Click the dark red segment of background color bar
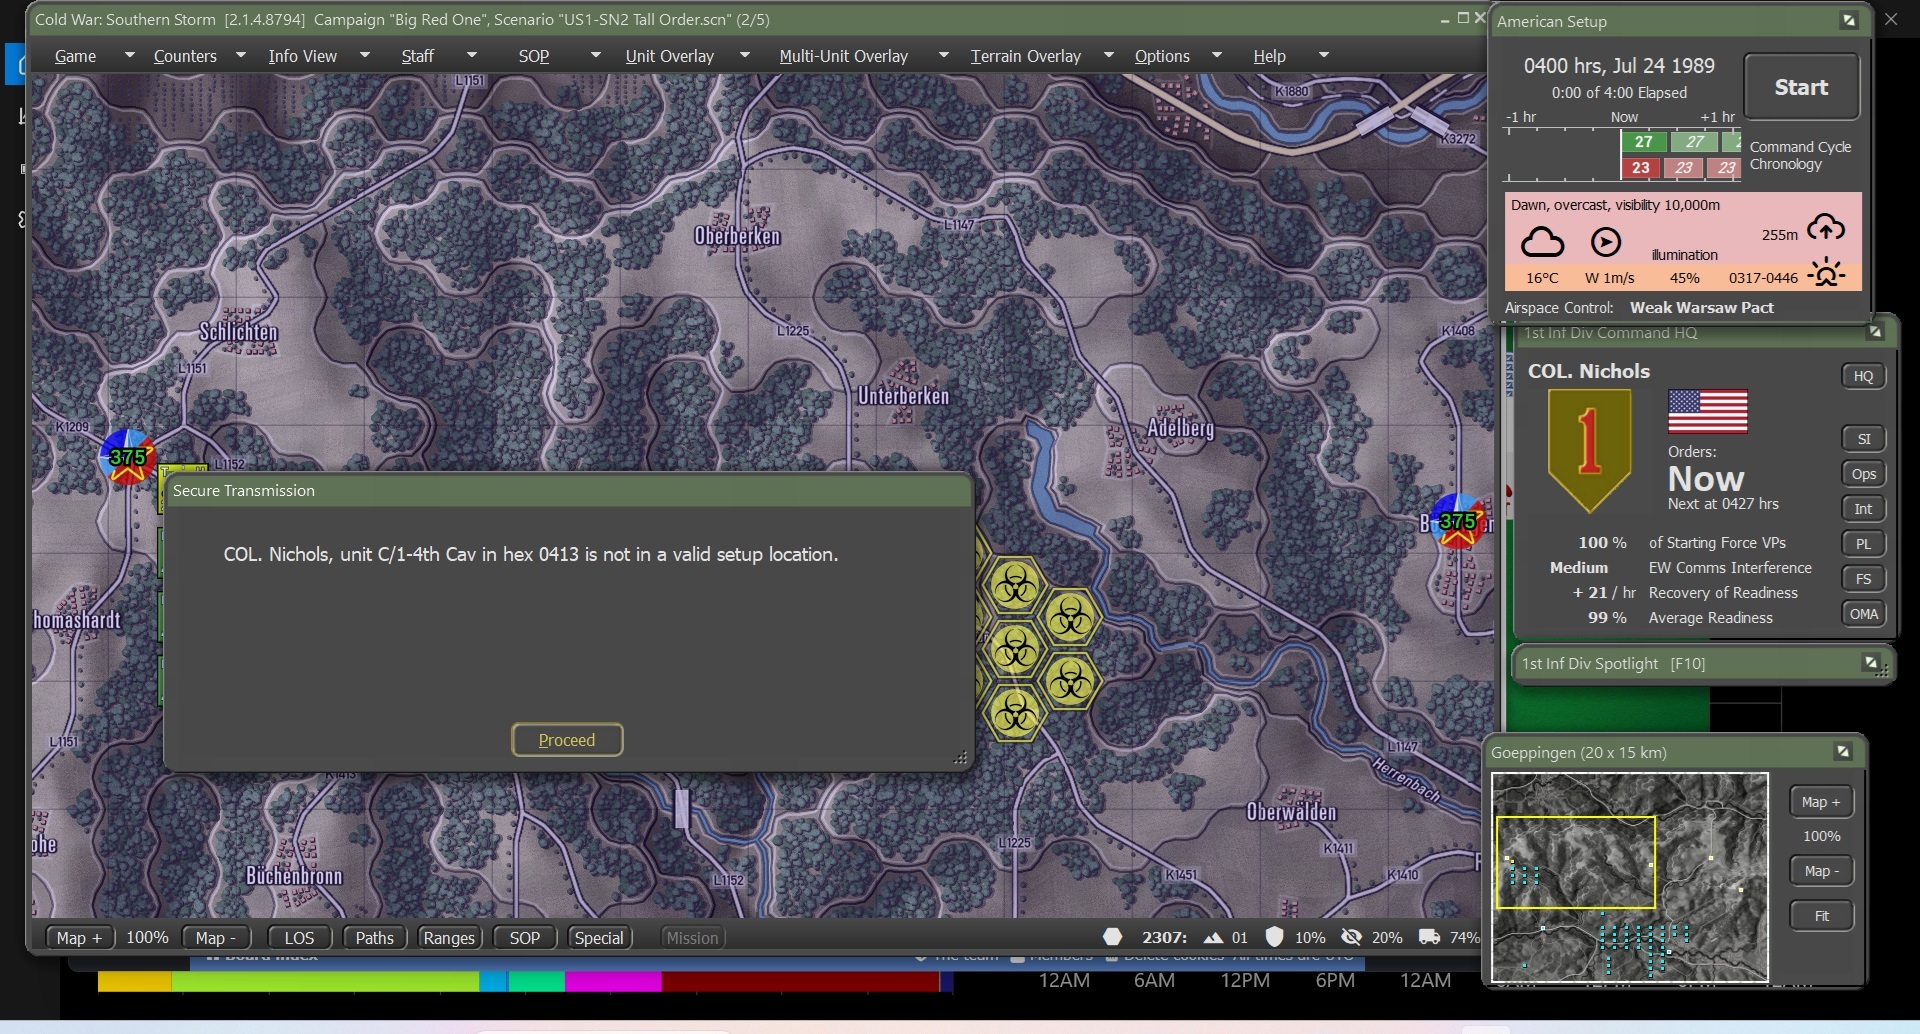This screenshot has height=1034, width=1920. click(x=801, y=982)
